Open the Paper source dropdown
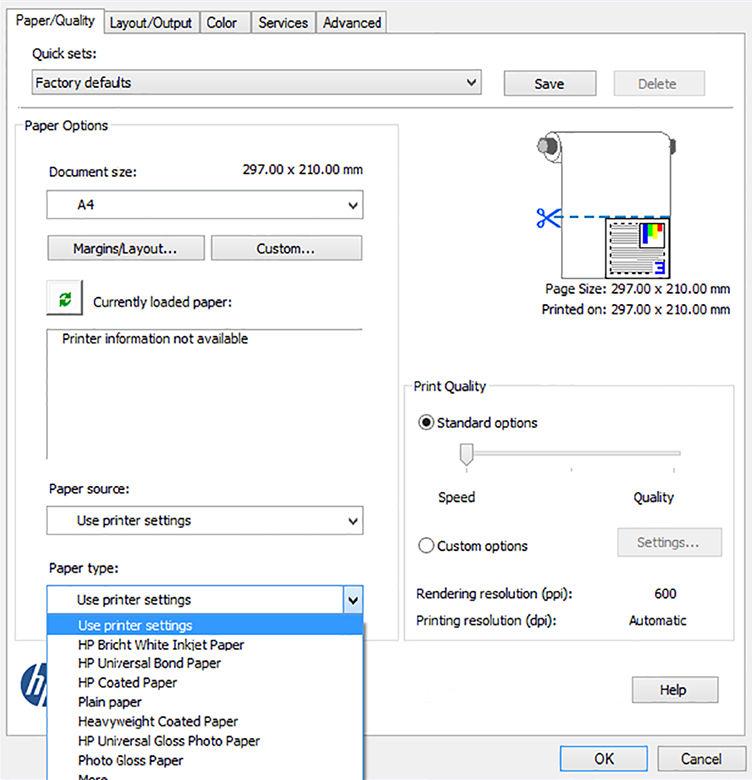This screenshot has width=752, height=780. [x=205, y=521]
